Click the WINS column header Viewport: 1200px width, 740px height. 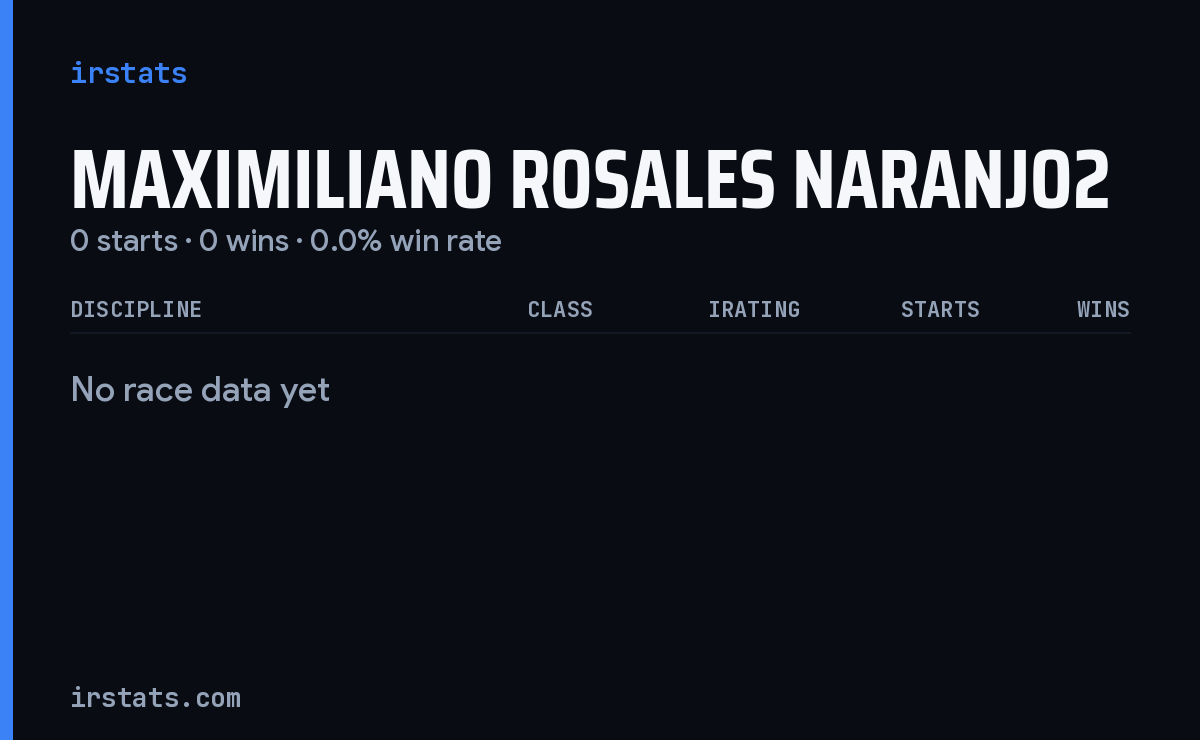coord(1103,309)
